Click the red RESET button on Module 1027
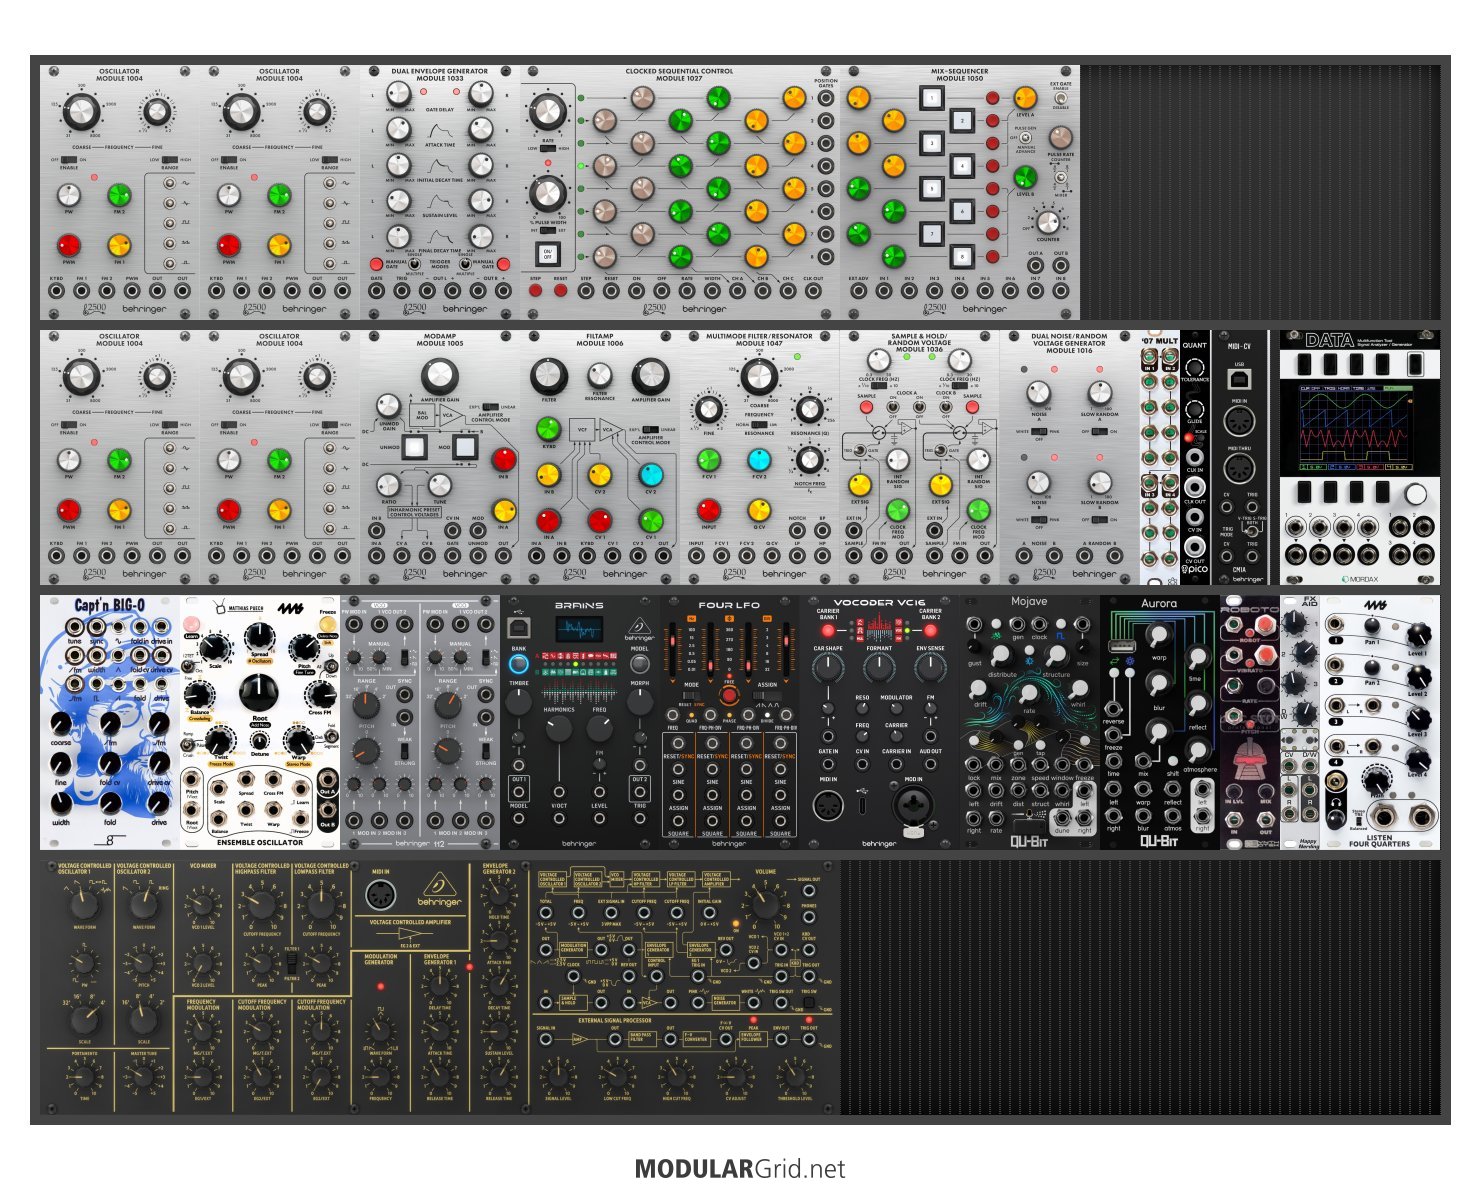This screenshot has height=1190, width=1481. (x=560, y=291)
